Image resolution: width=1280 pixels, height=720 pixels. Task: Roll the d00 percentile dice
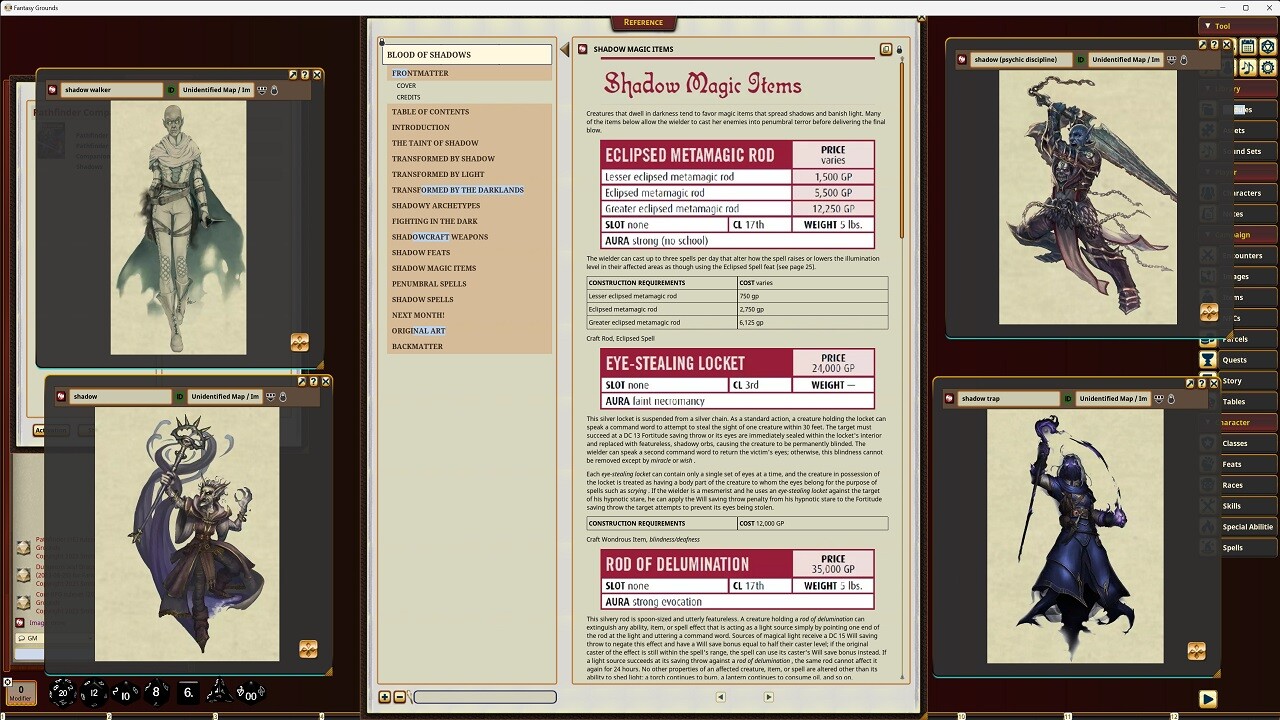(x=250, y=693)
